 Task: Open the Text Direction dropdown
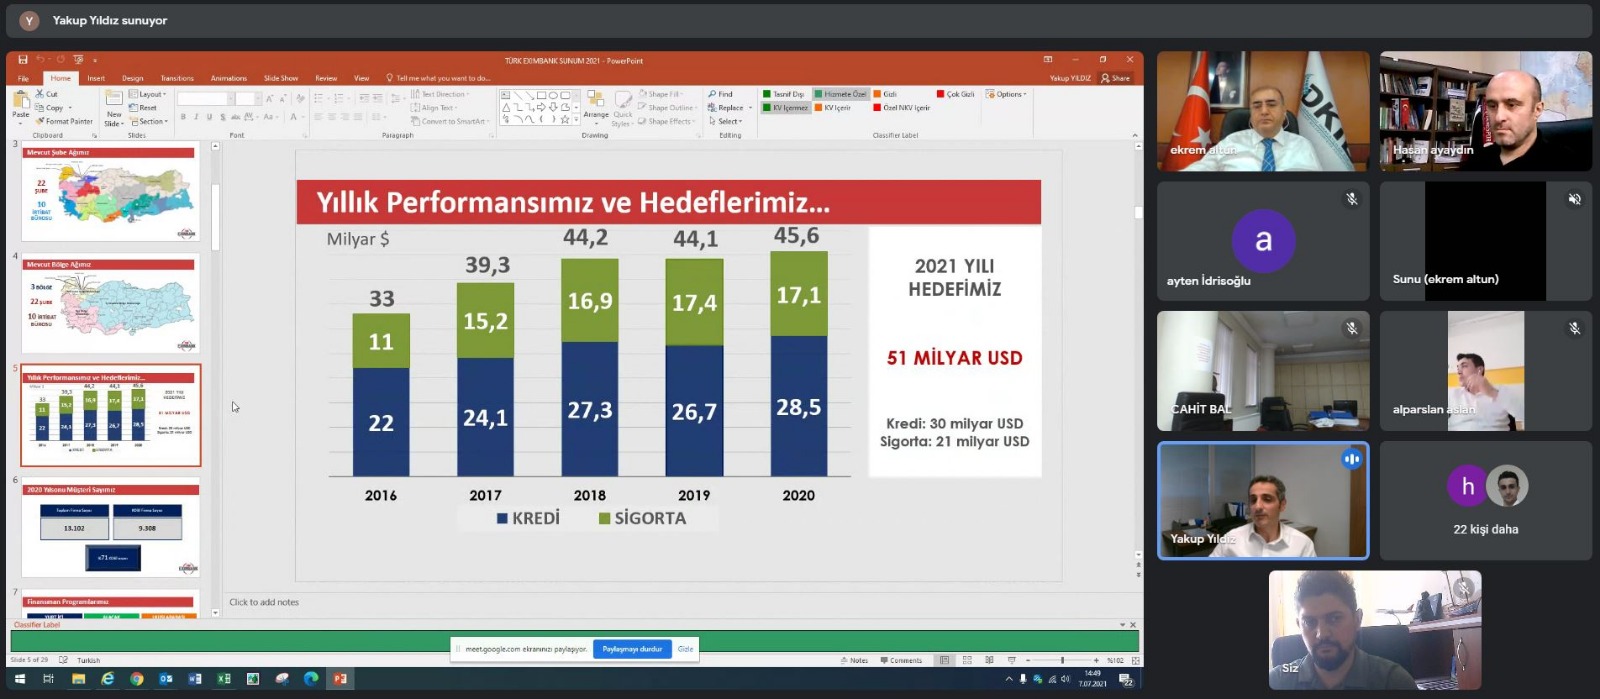(x=440, y=94)
